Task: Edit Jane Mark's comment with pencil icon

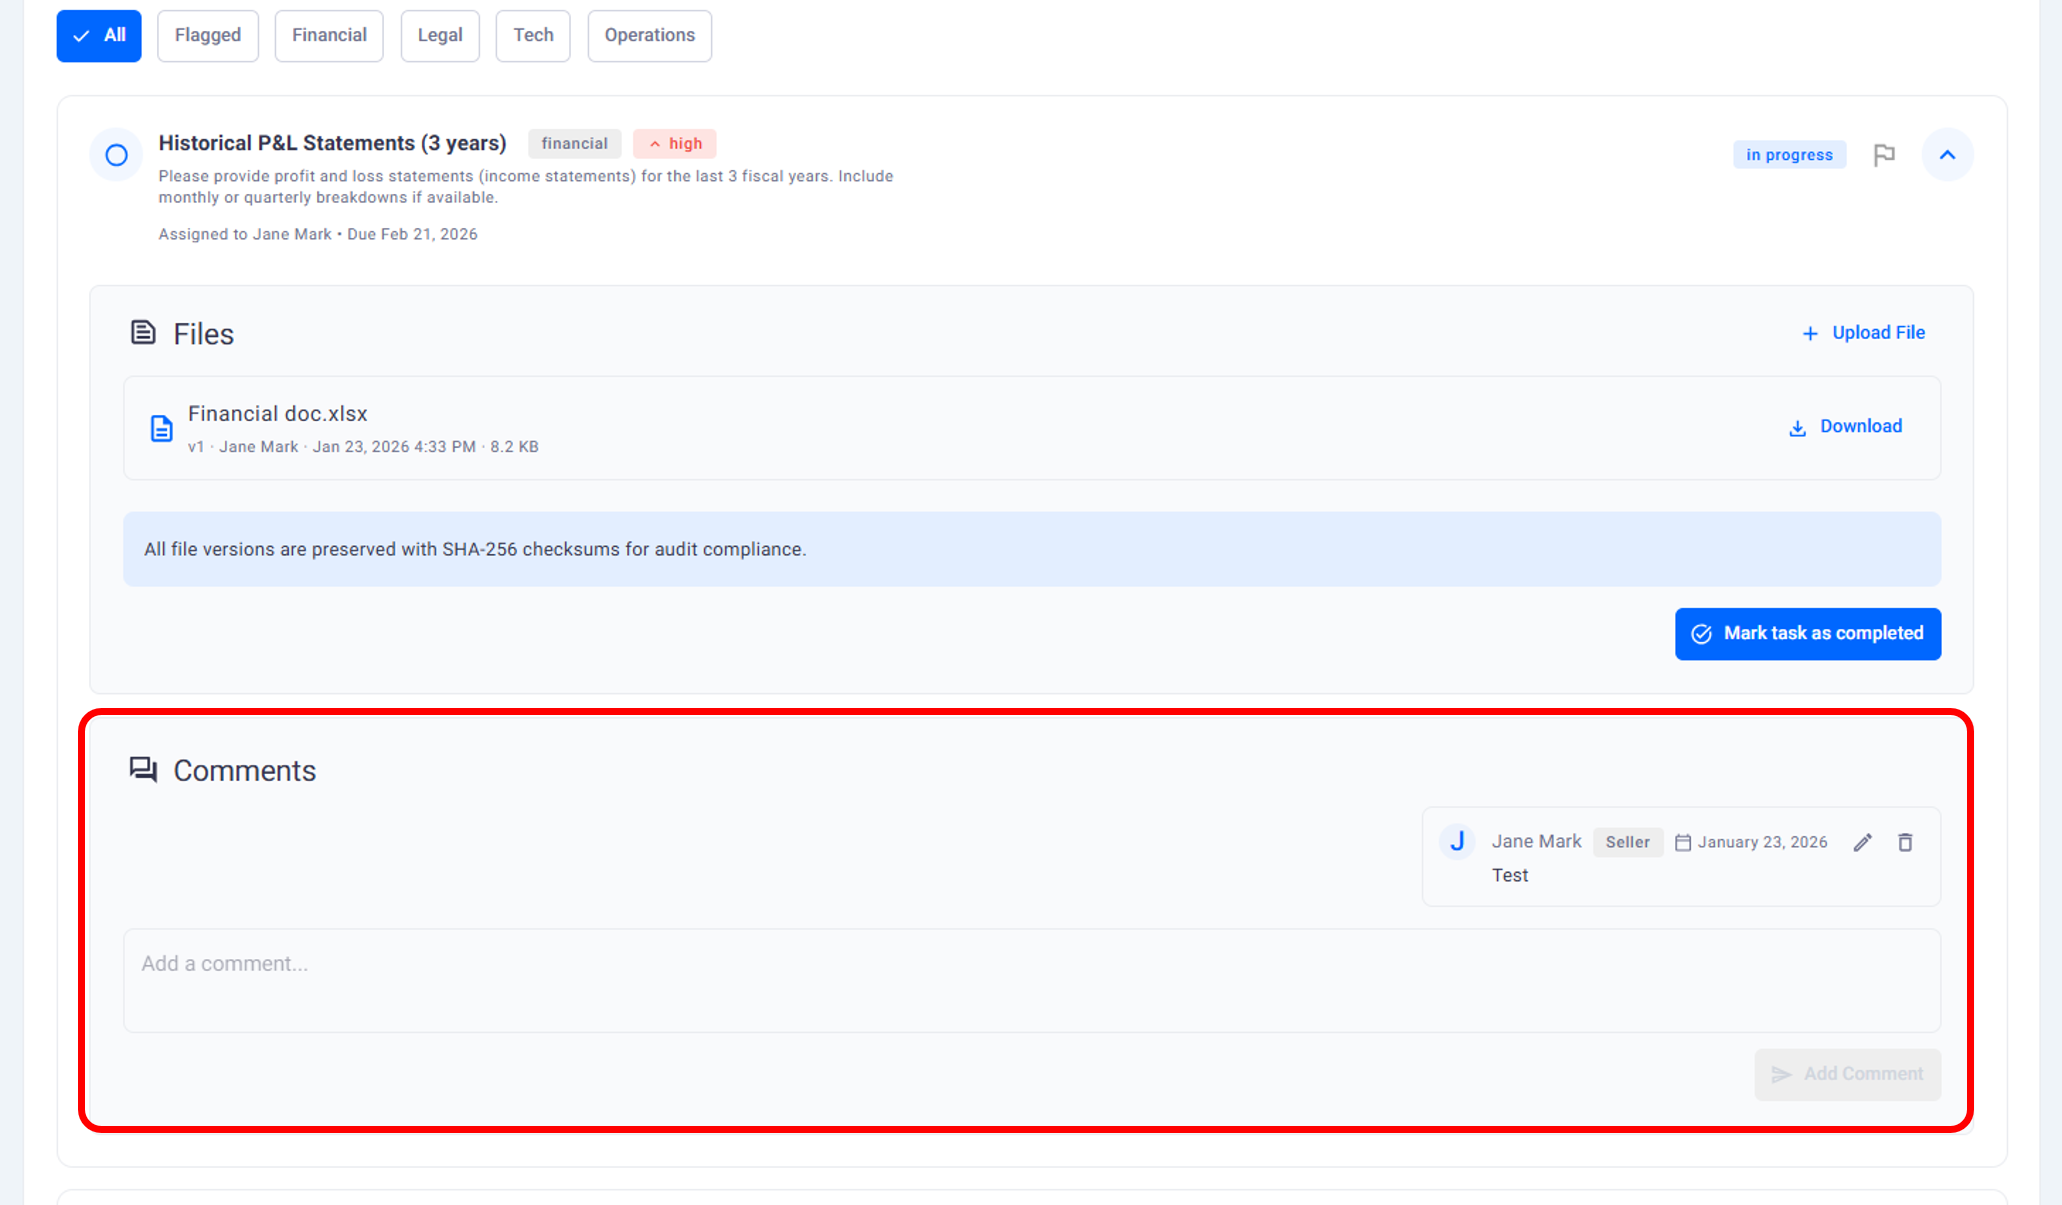Action: (1862, 843)
